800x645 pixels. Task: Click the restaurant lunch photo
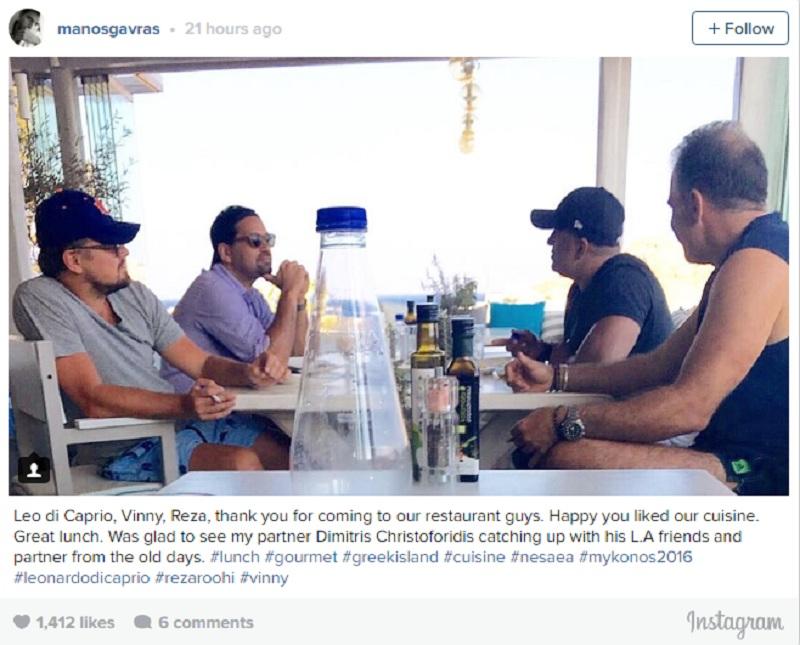pyautogui.click(x=399, y=276)
